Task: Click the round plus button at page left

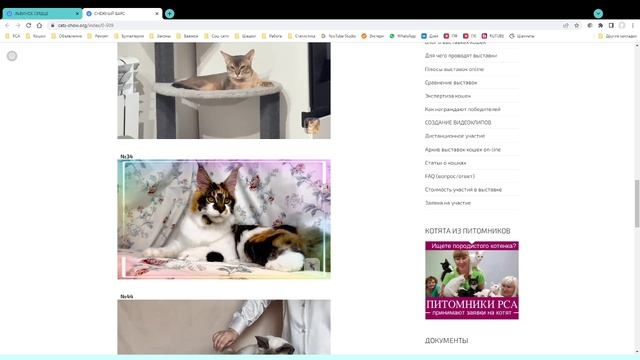Action: [12, 56]
